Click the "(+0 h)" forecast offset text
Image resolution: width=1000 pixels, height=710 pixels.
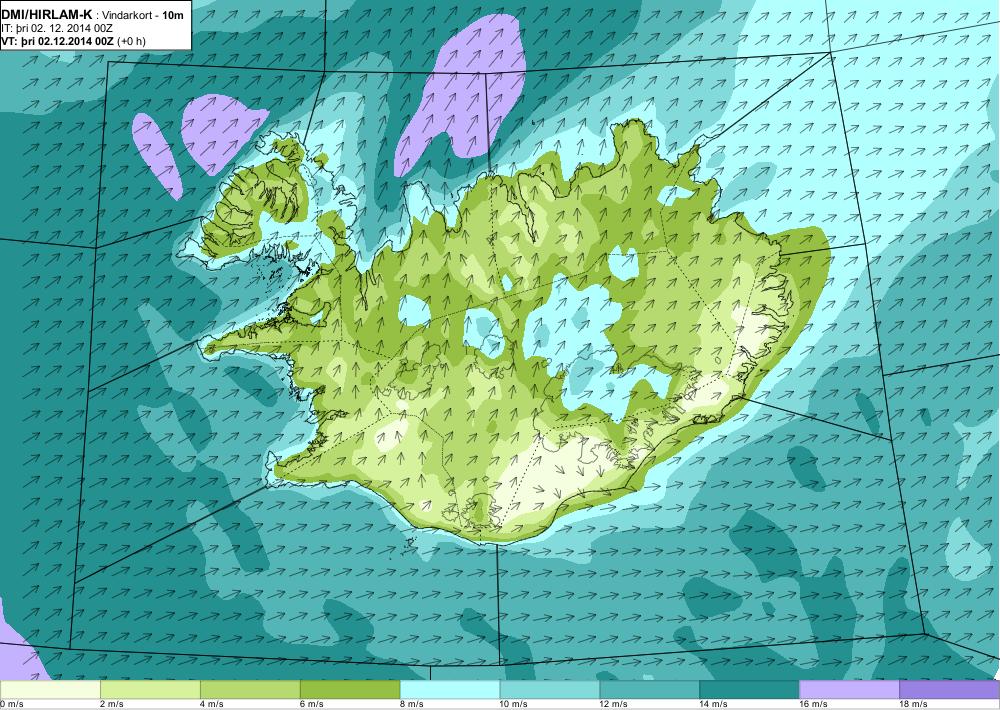point(131,41)
